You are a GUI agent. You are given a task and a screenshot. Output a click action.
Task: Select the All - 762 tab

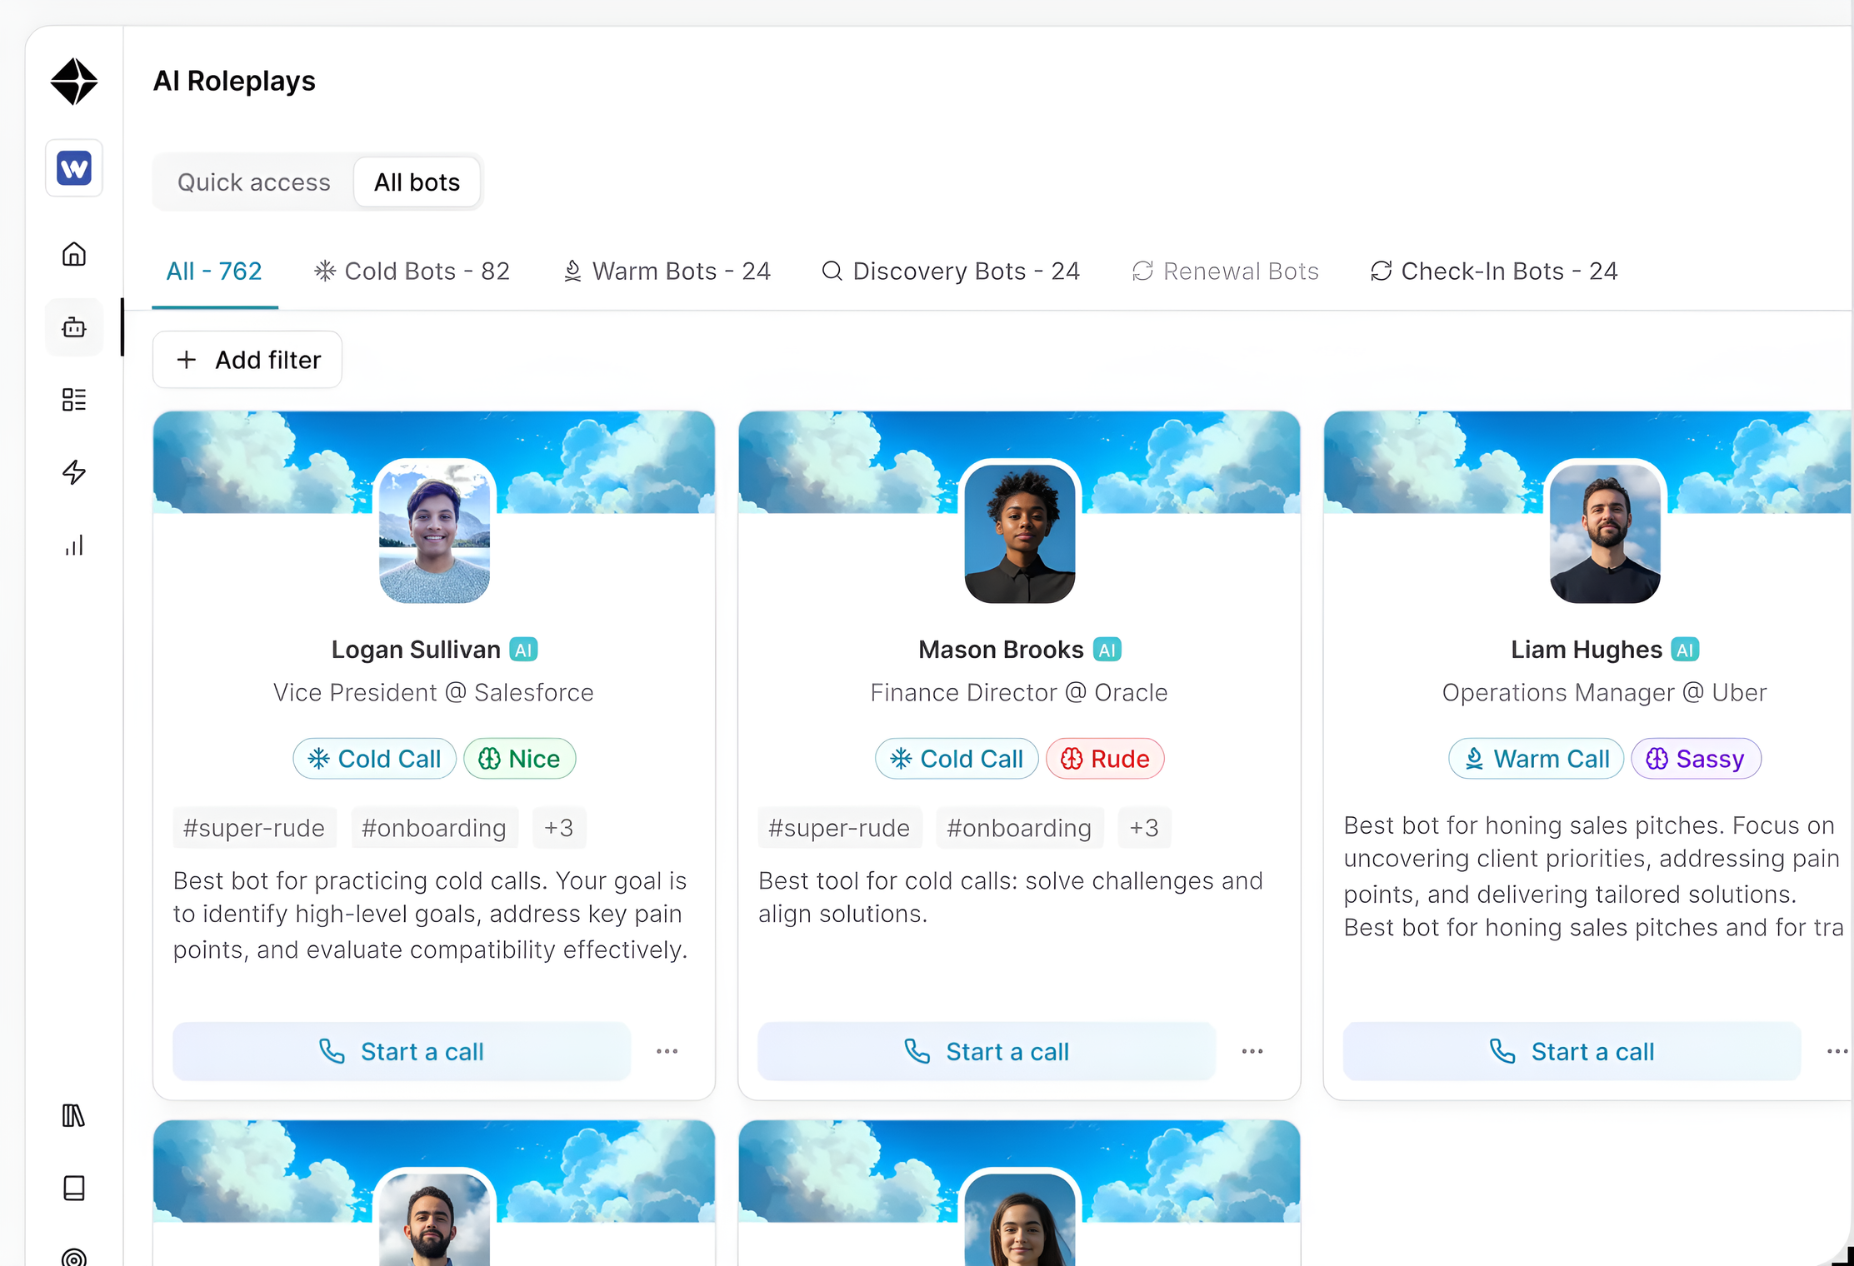coord(214,271)
